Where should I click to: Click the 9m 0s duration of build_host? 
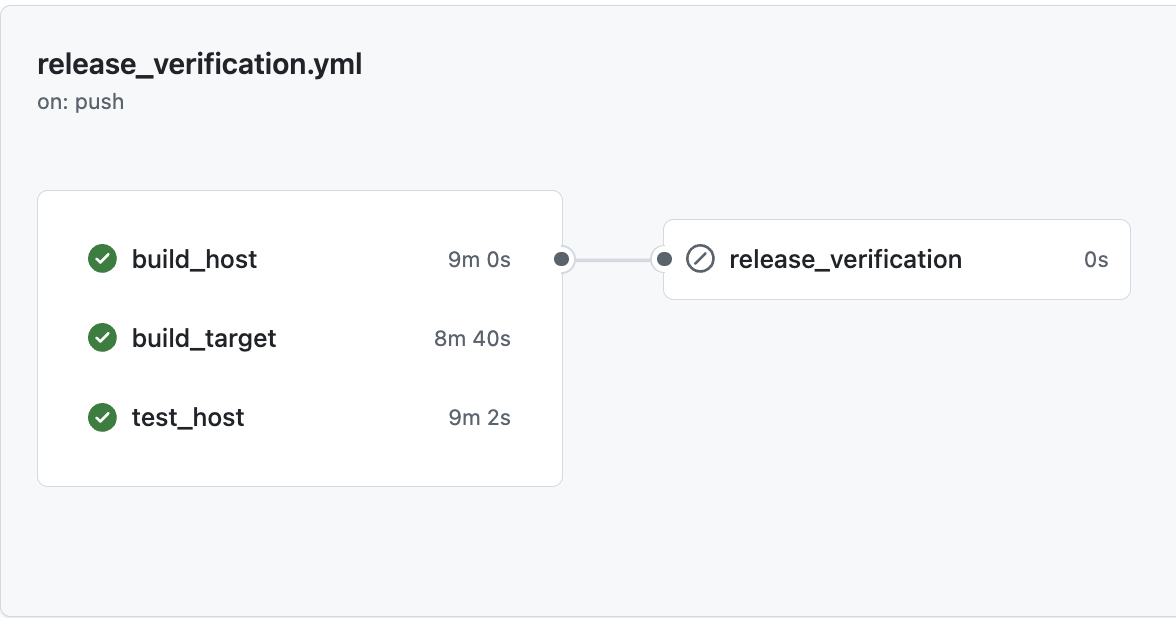pos(478,259)
